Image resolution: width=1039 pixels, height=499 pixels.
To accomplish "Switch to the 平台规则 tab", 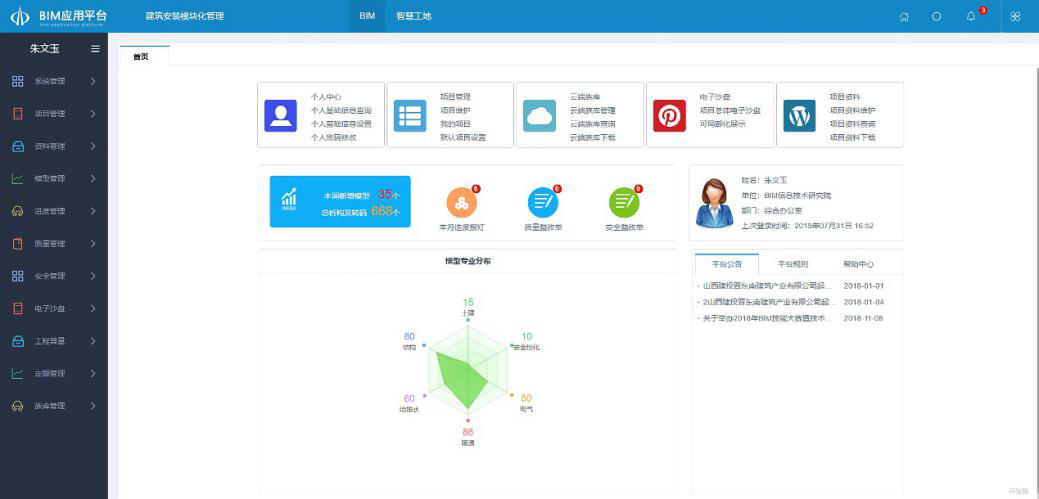I will tap(792, 264).
